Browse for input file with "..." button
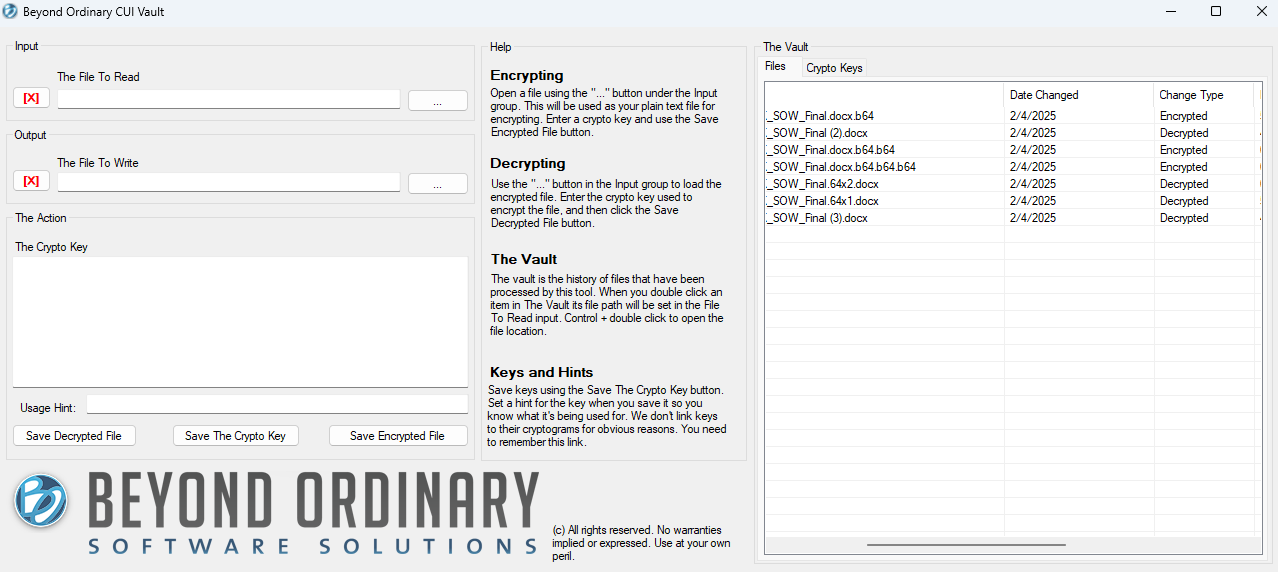The image size is (1278, 572). click(437, 101)
